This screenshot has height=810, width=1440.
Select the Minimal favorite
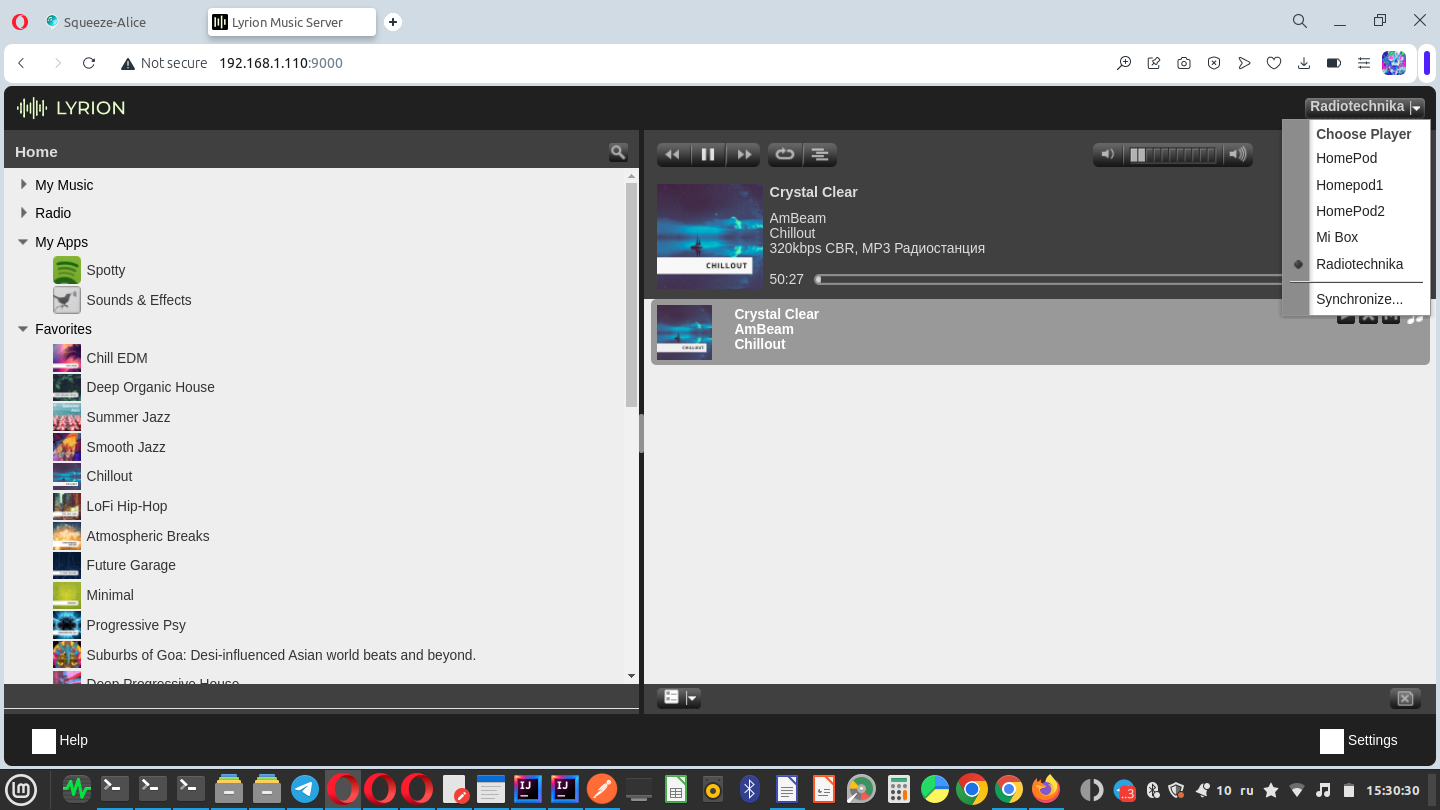click(x=110, y=595)
